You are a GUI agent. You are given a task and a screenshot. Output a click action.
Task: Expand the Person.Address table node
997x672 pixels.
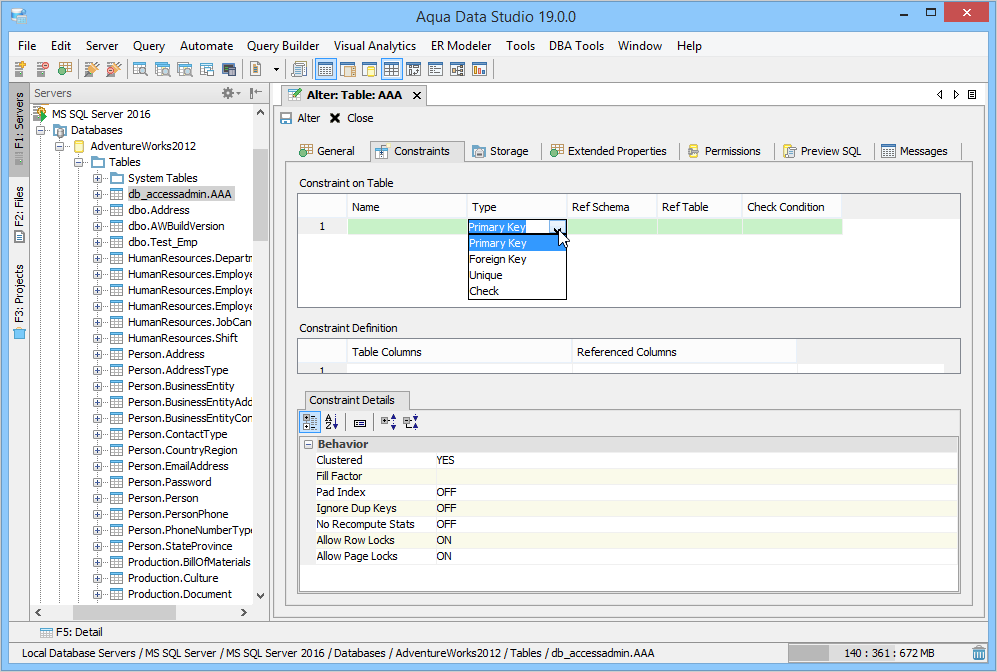99,354
